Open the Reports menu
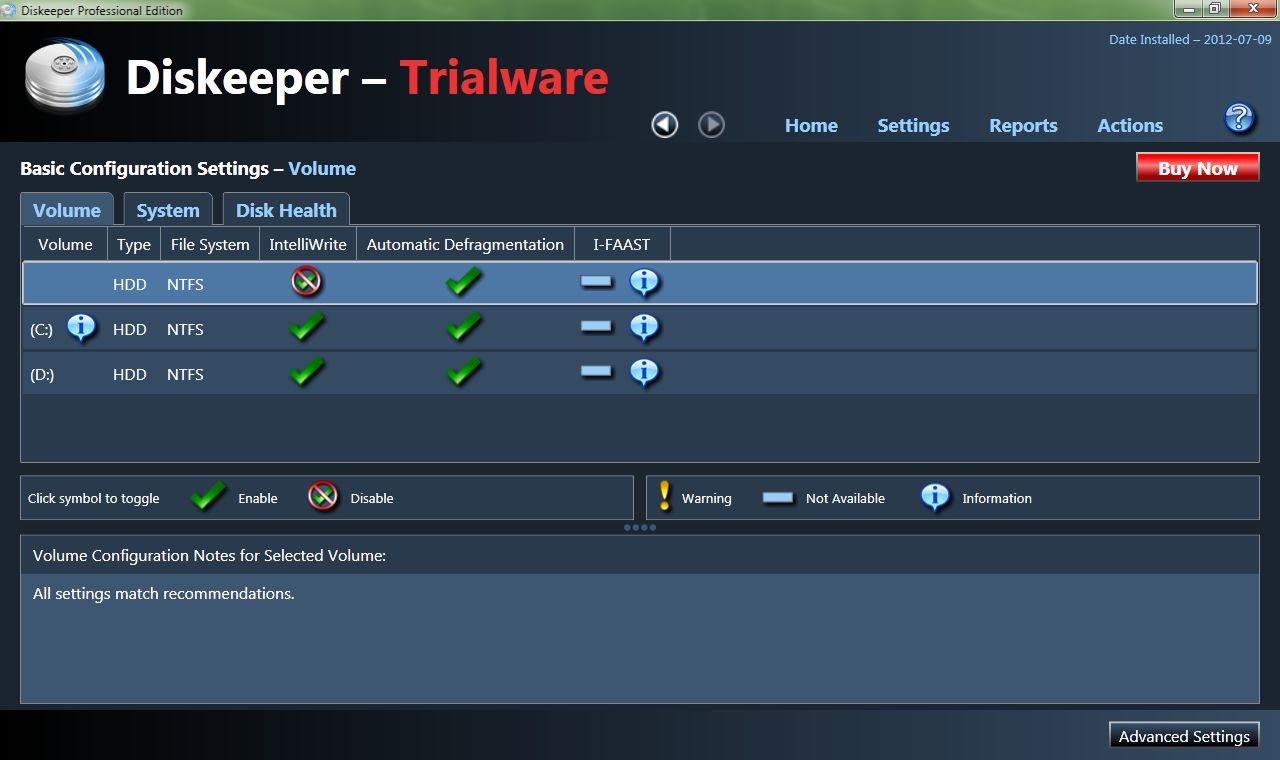 coord(1023,126)
